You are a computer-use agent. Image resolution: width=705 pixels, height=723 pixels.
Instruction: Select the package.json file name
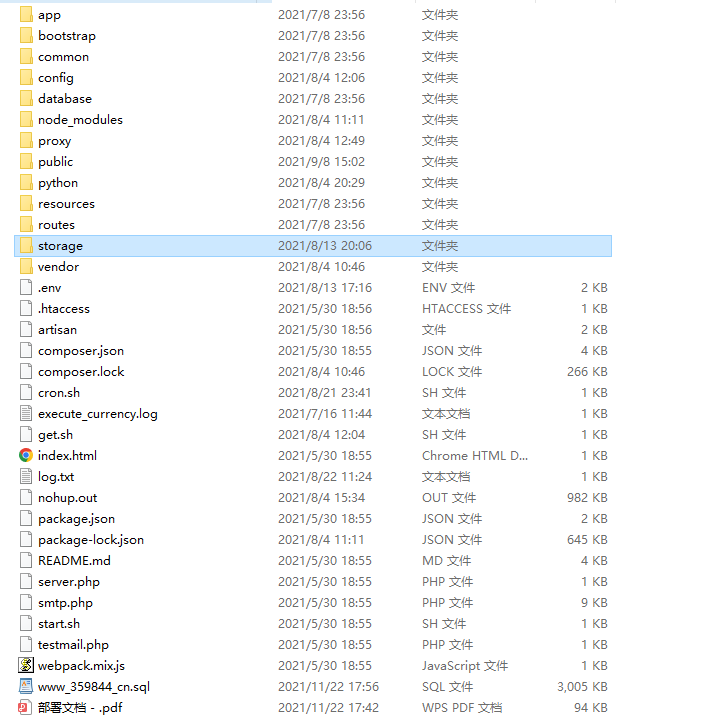coord(76,519)
